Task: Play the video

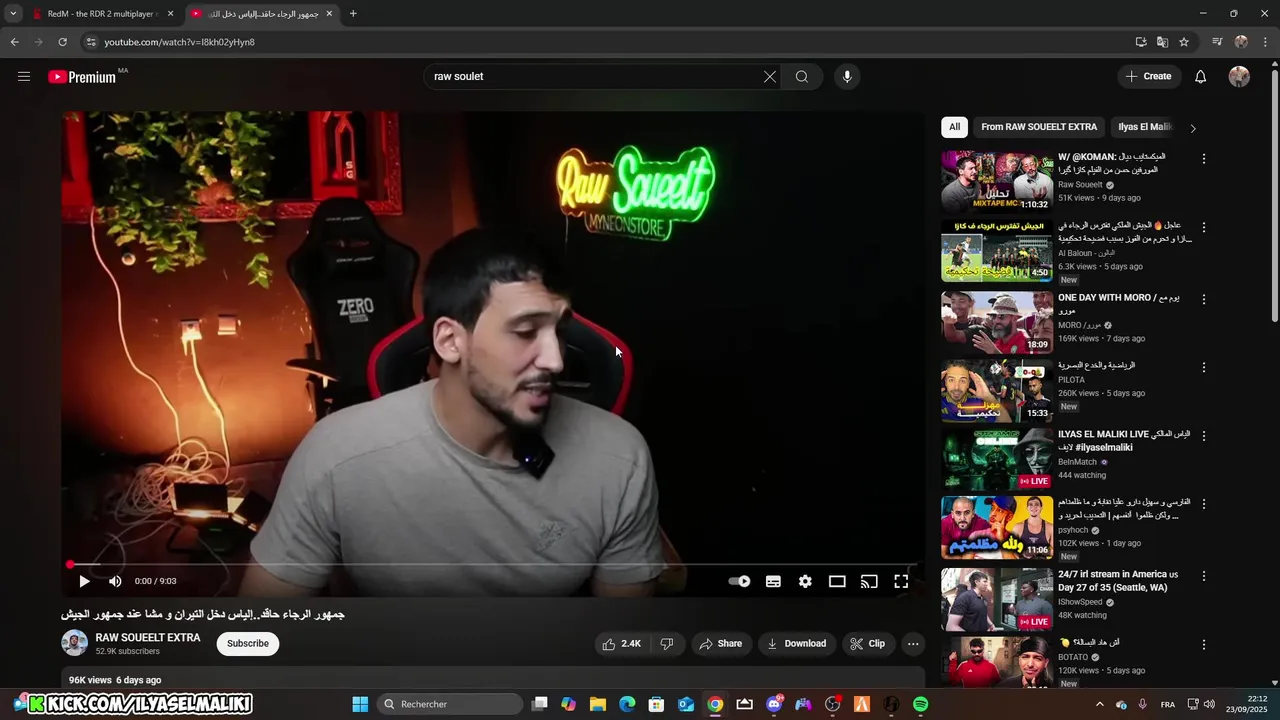Action: (x=84, y=581)
